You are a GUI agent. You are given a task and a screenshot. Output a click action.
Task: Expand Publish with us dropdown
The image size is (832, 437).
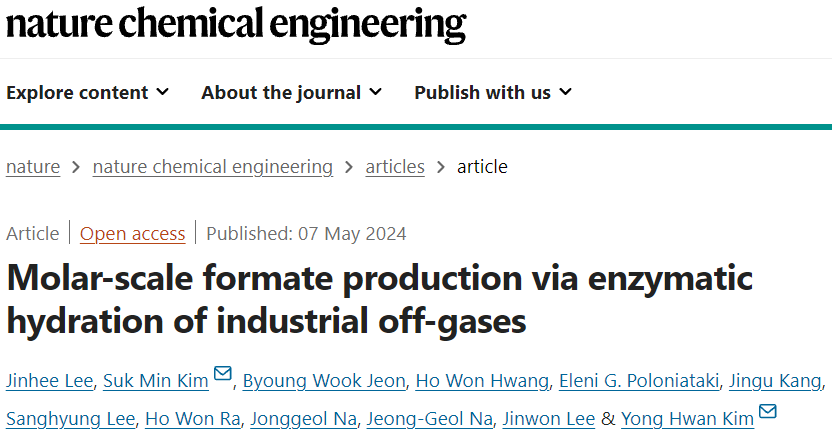(493, 92)
